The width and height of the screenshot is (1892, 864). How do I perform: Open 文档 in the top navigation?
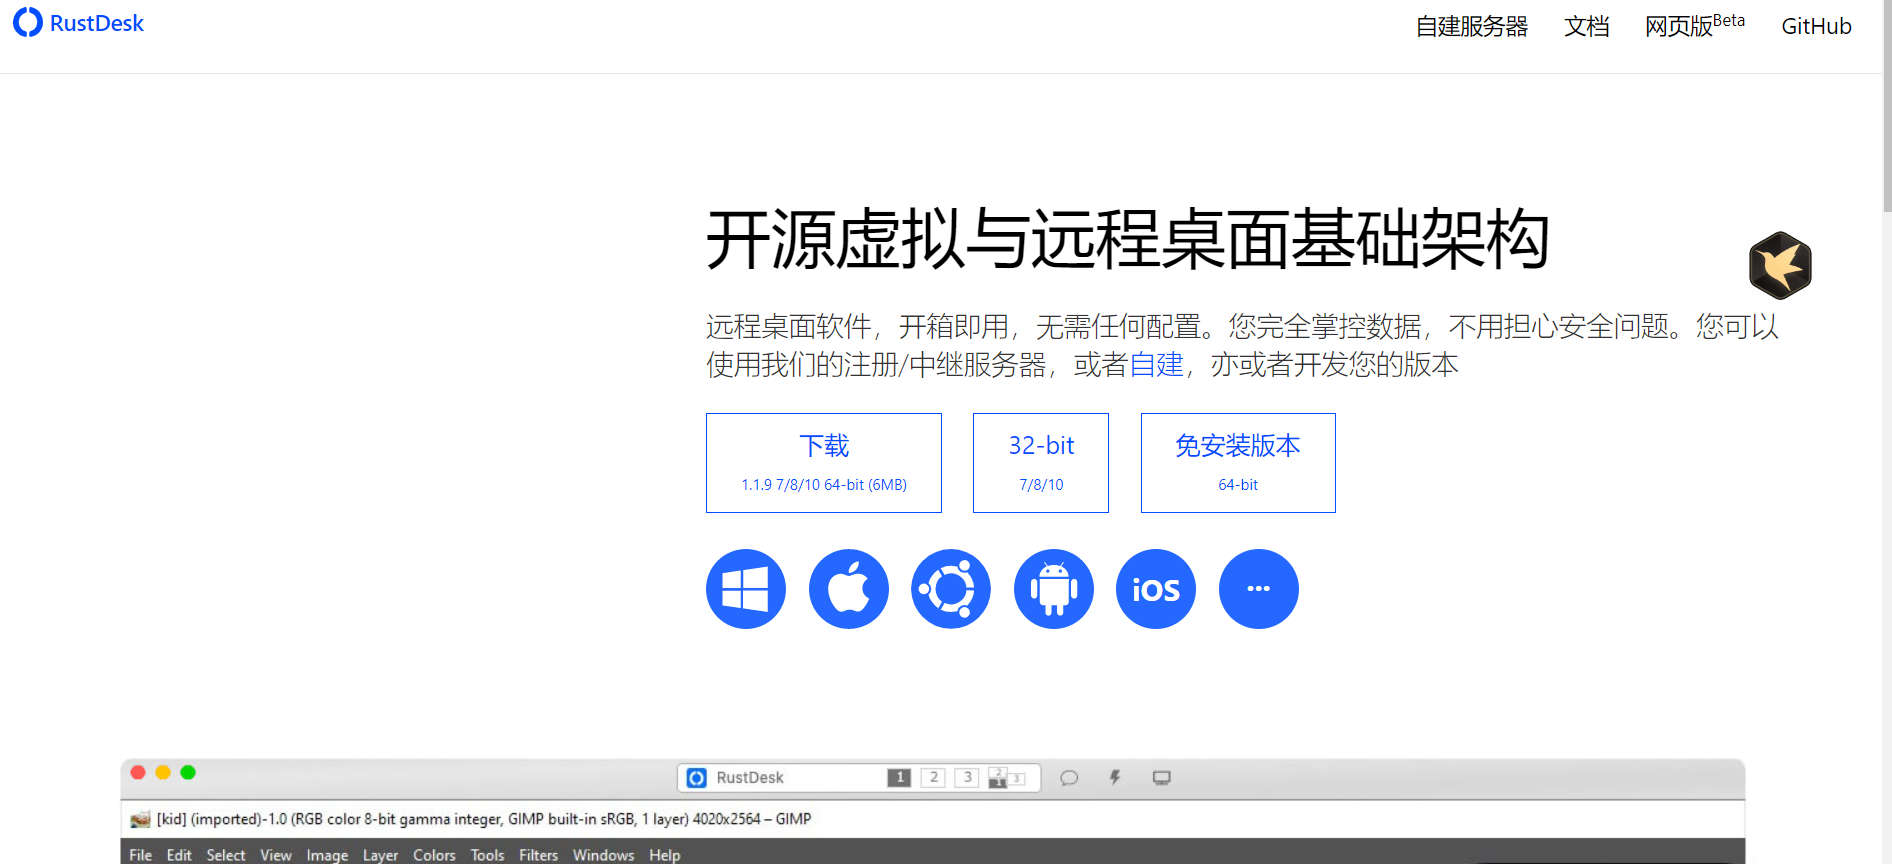tap(1586, 27)
